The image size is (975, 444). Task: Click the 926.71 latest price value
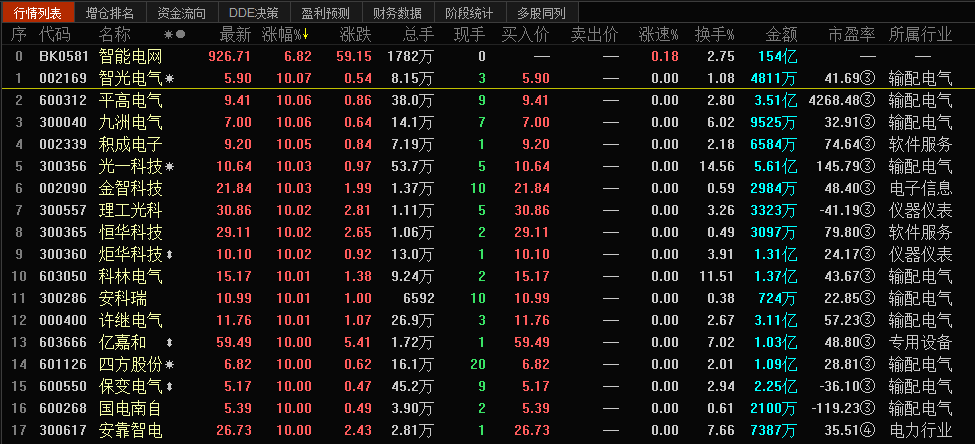(229, 57)
